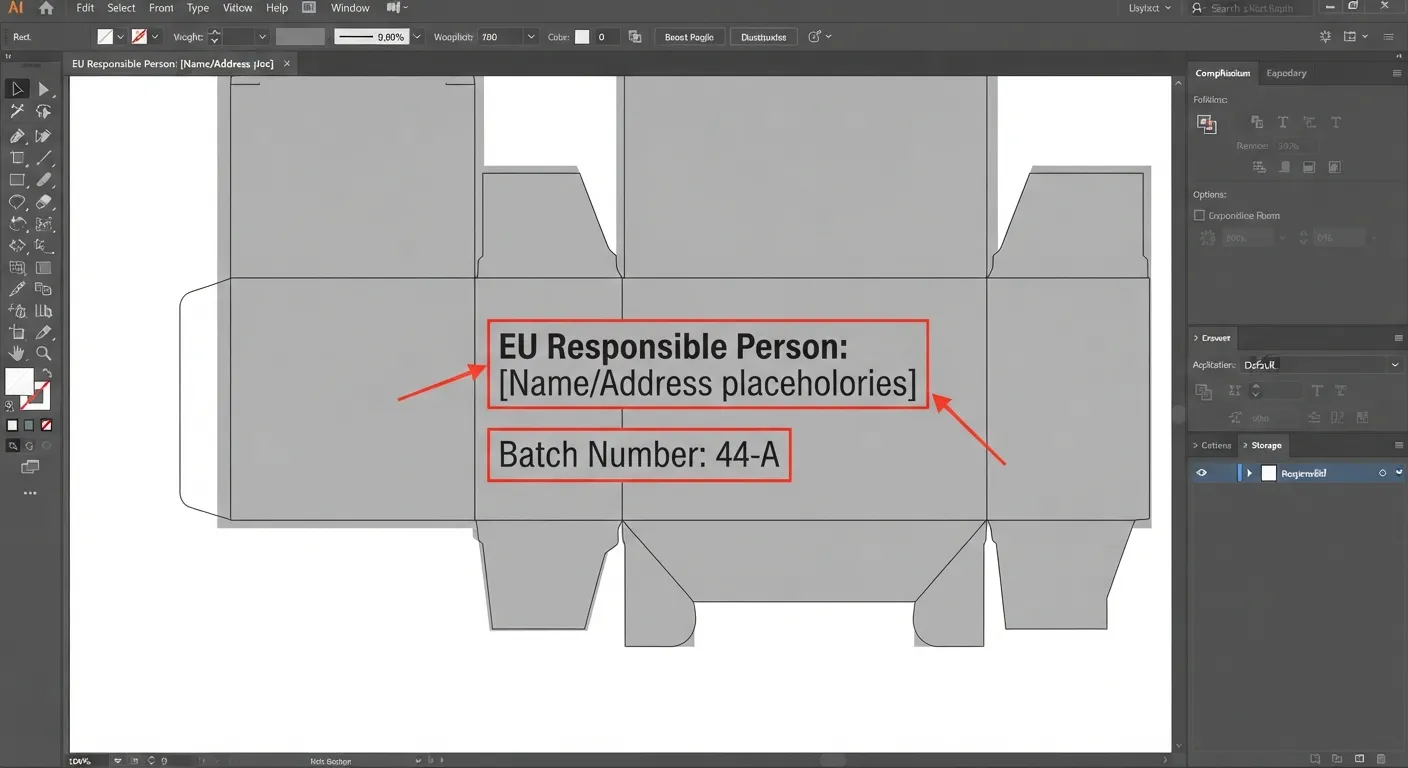The height and width of the screenshot is (768, 1408).
Task: Select the Symbol Sprayer tool
Action: pyautogui.click(x=17, y=311)
